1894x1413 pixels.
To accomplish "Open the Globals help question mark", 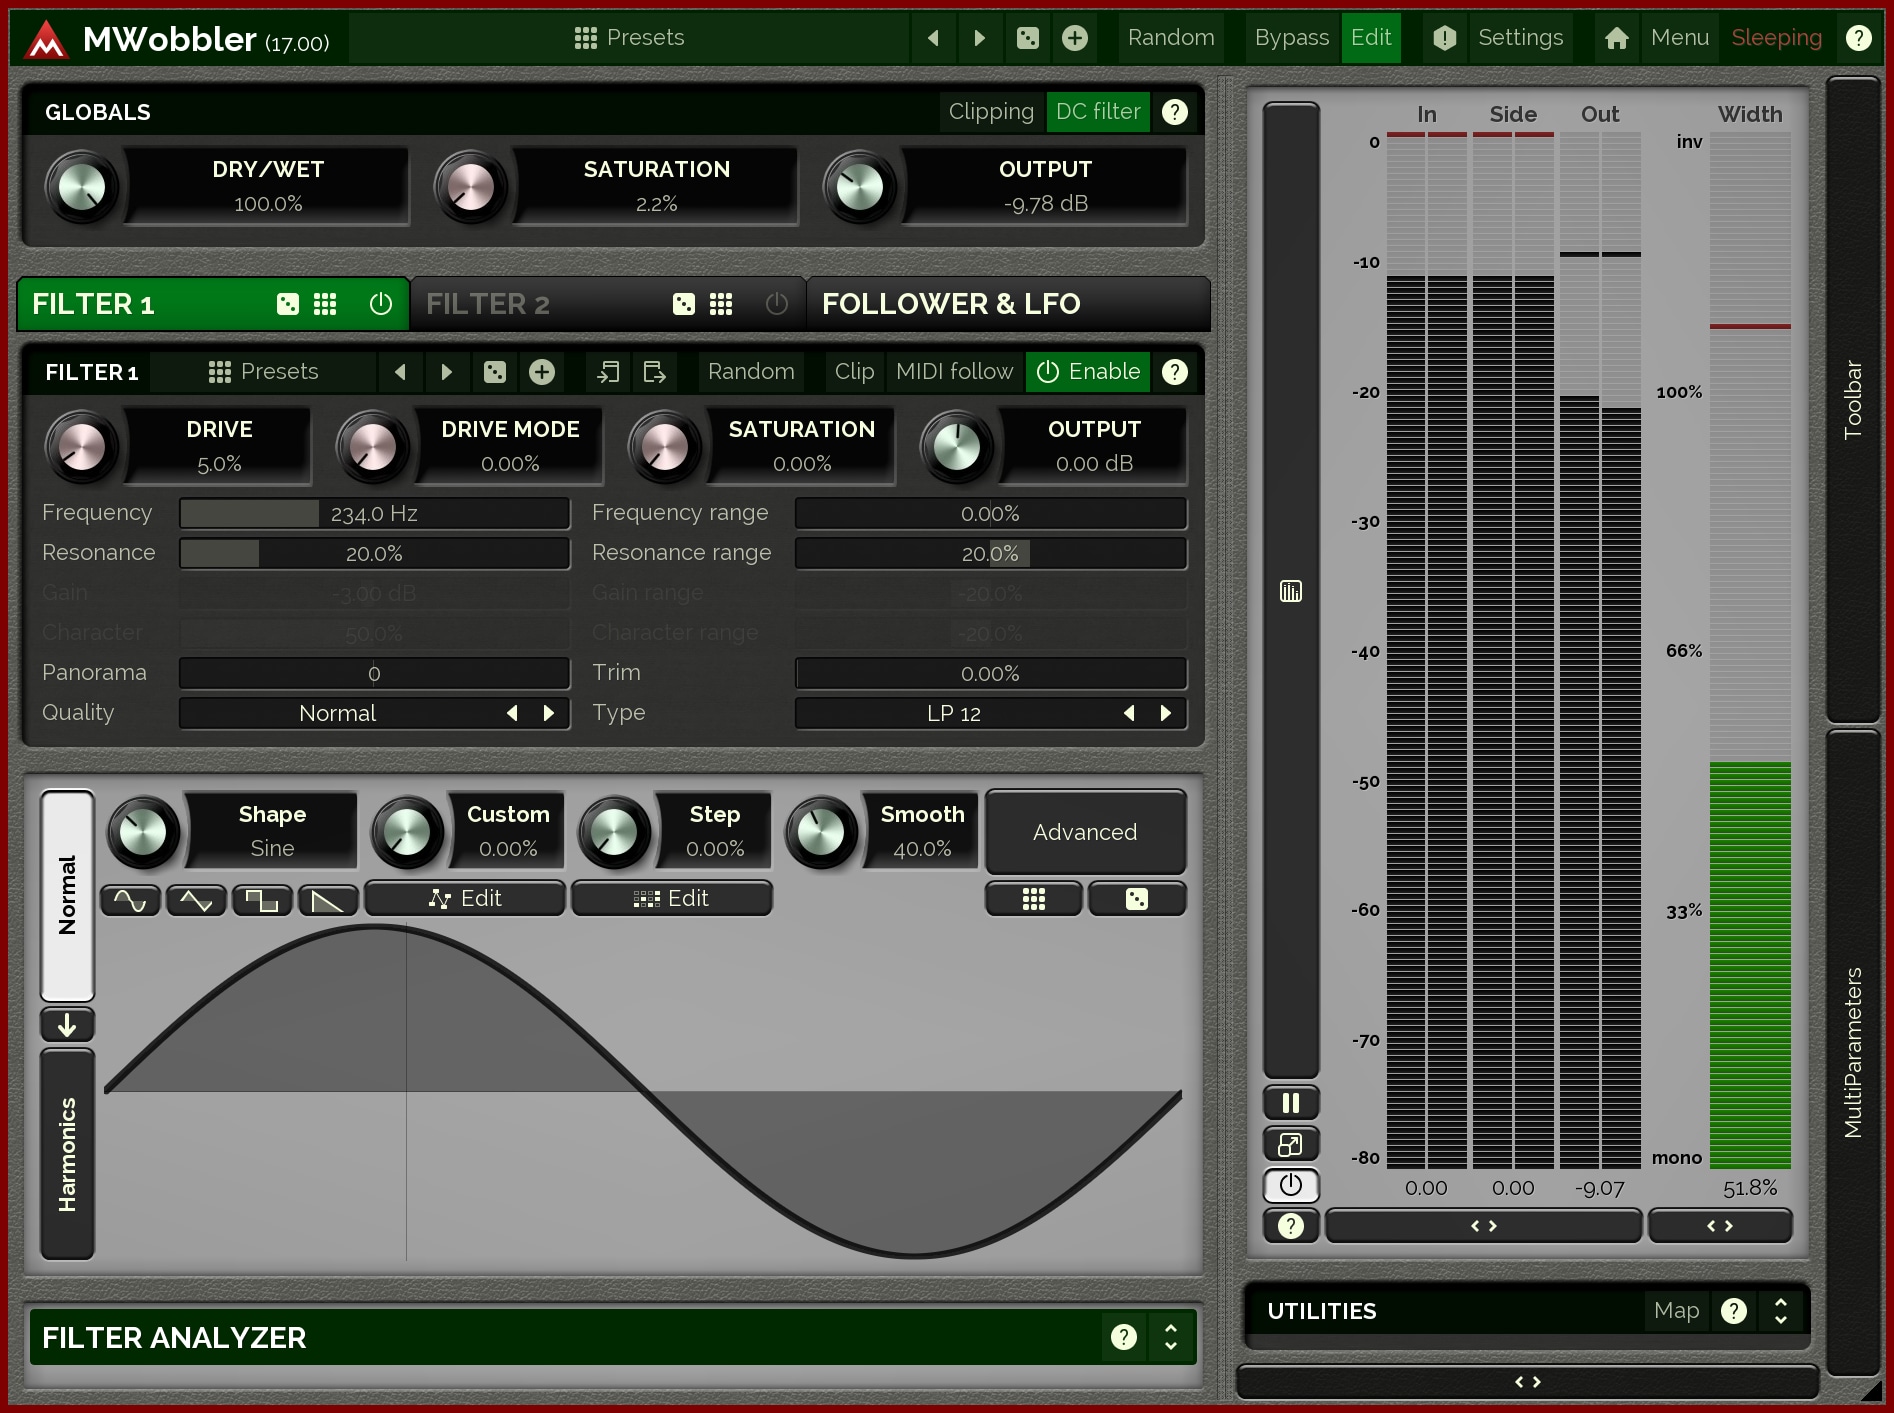I will pyautogui.click(x=1175, y=112).
